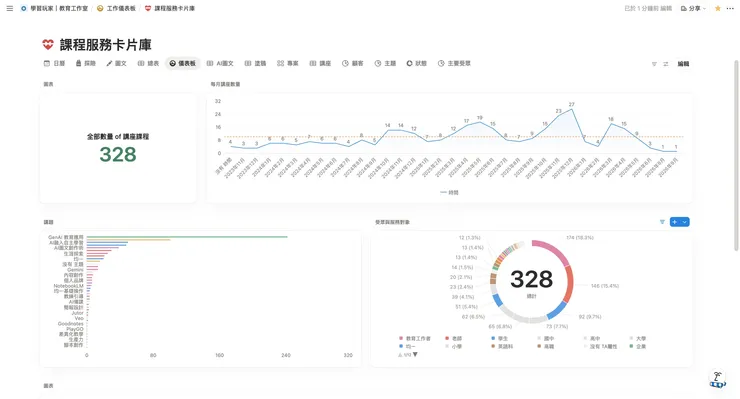This screenshot has height=399, width=740.
Task: Toggle the 國中 legend entry
Action: (x=546, y=339)
